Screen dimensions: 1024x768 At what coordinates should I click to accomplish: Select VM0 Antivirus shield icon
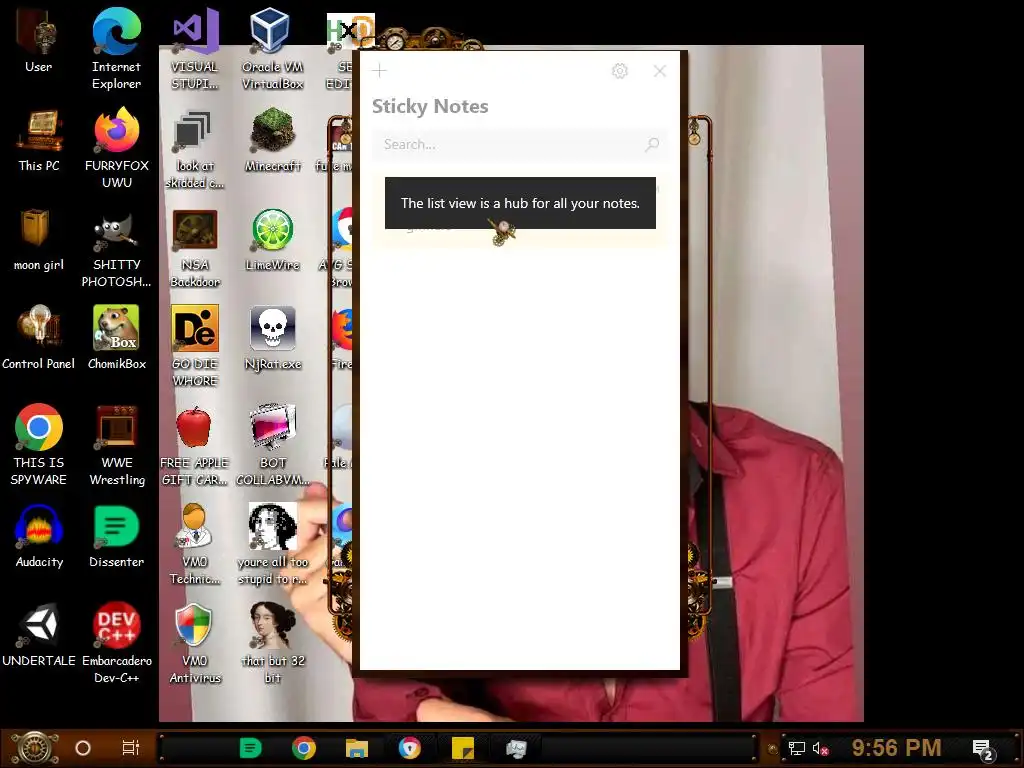tap(195, 643)
